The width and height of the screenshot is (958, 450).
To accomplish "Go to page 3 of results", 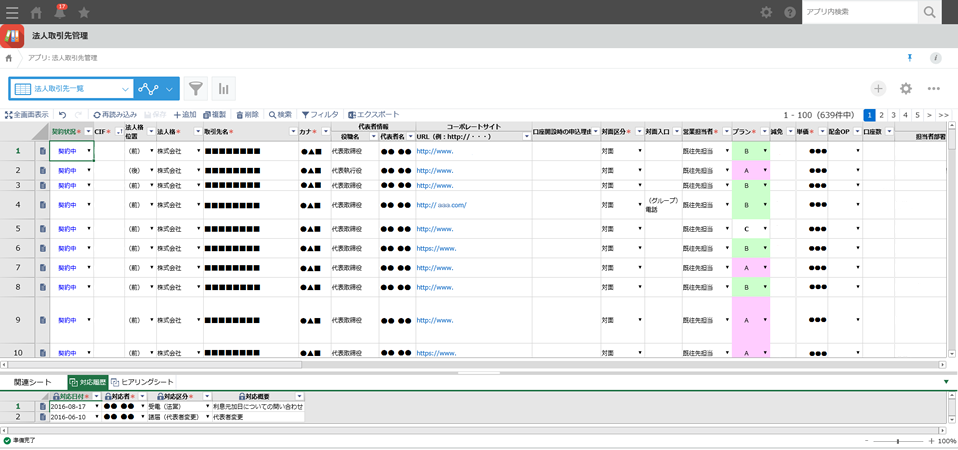I will pyautogui.click(x=894, y=115).
